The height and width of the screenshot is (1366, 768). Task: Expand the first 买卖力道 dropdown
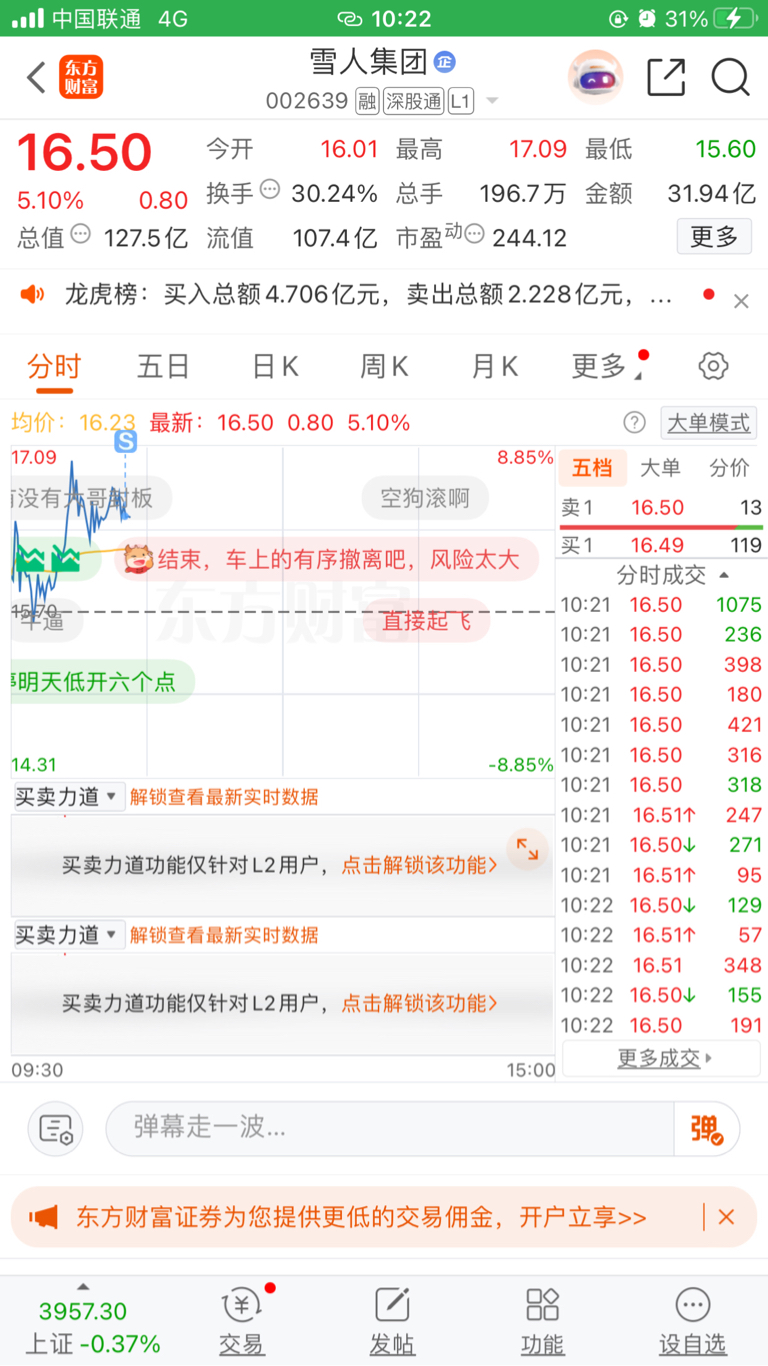pyautogui.click(x=68, y=796)
